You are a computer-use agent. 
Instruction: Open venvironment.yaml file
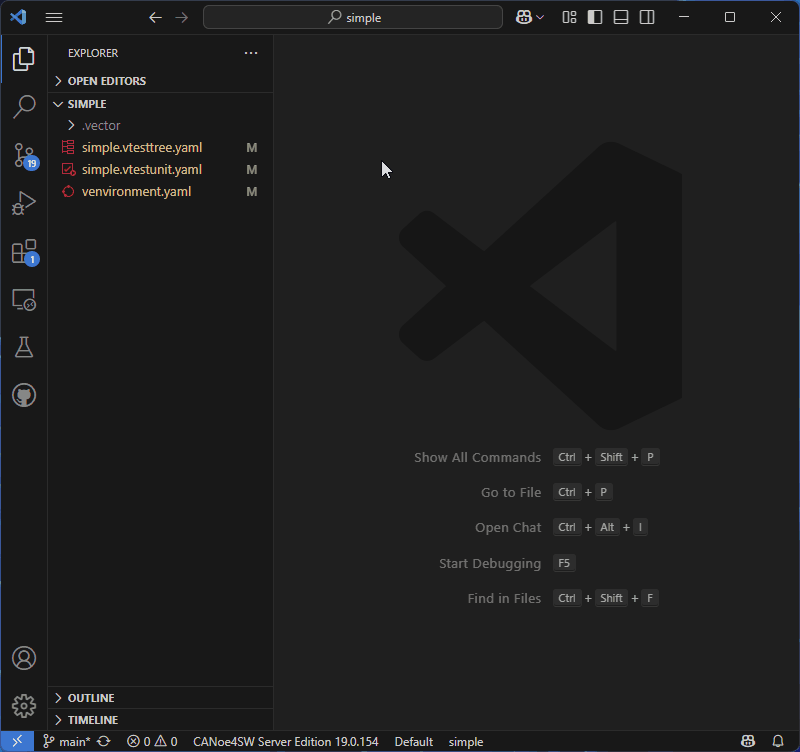[x=161, y=192]
